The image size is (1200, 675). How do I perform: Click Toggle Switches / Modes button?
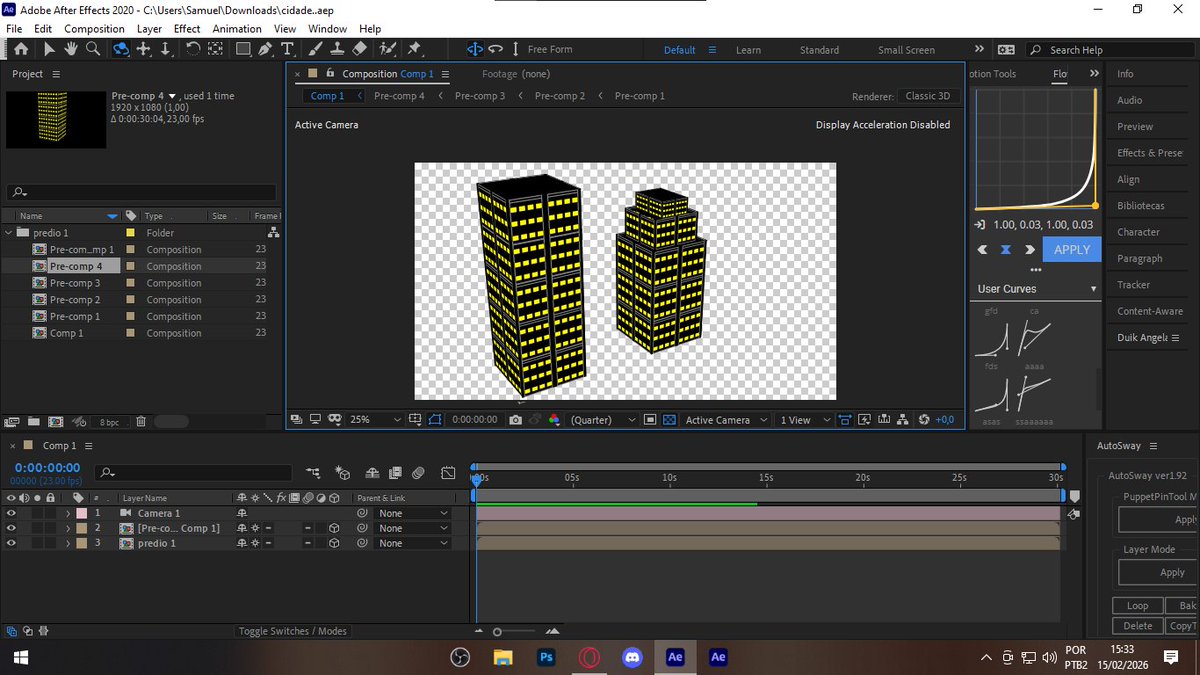click(x=292, y=631)
